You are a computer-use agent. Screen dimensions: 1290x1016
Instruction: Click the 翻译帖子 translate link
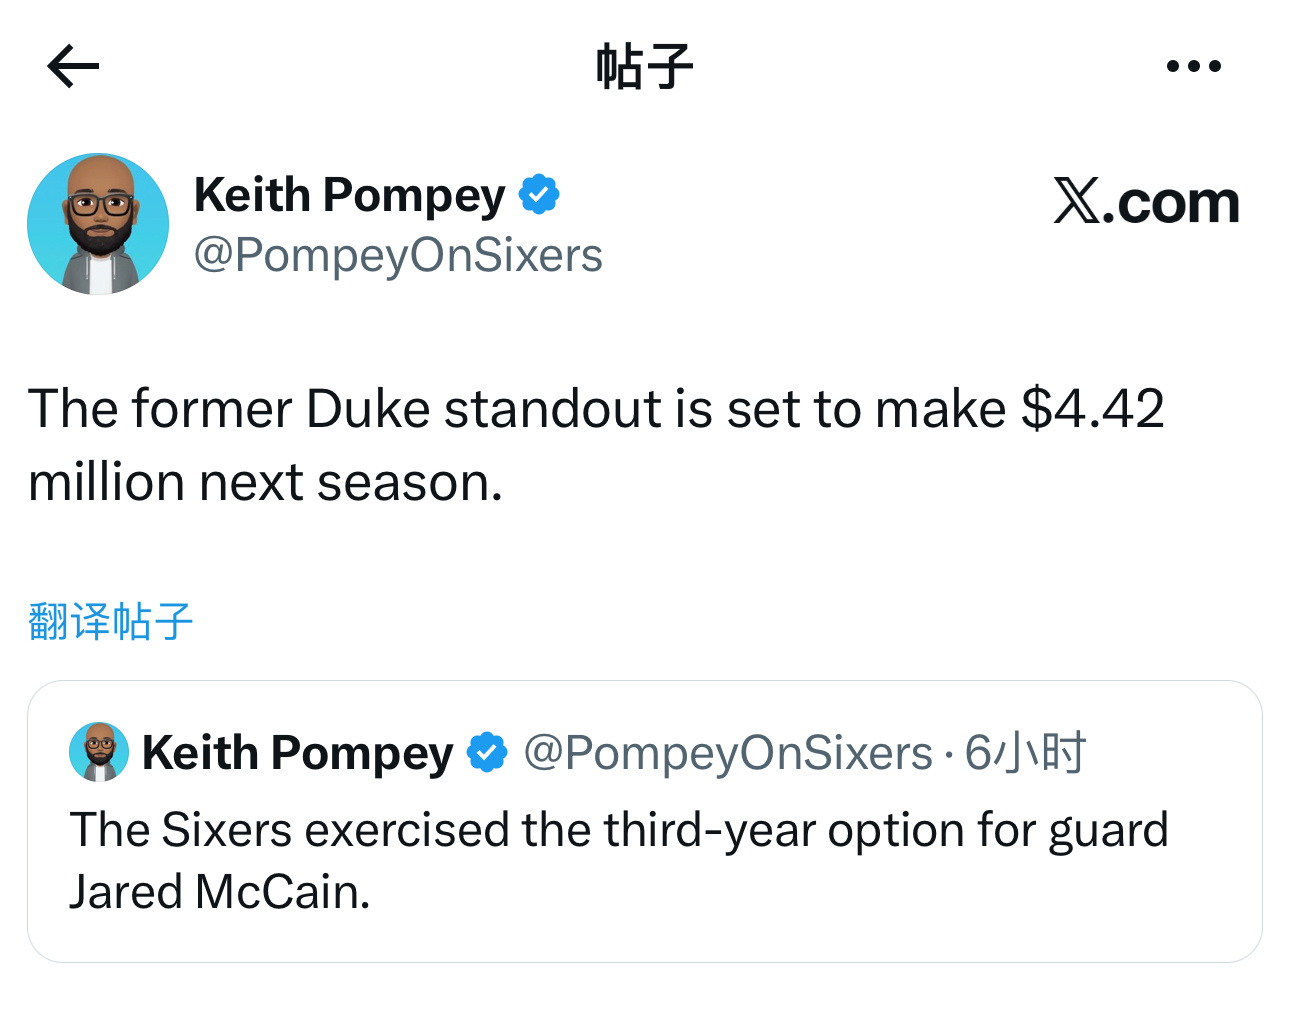tap(110, 621)
